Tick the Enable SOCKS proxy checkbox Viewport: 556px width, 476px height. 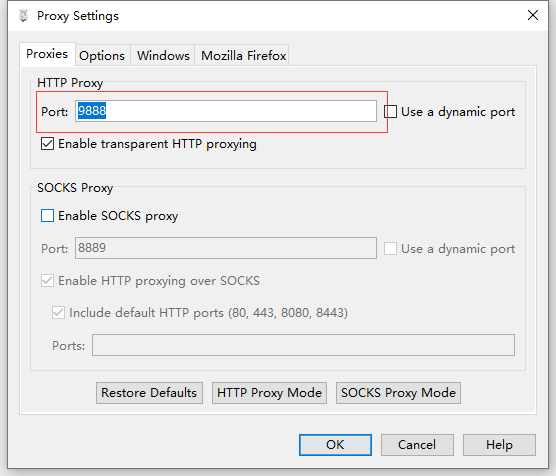48,216
